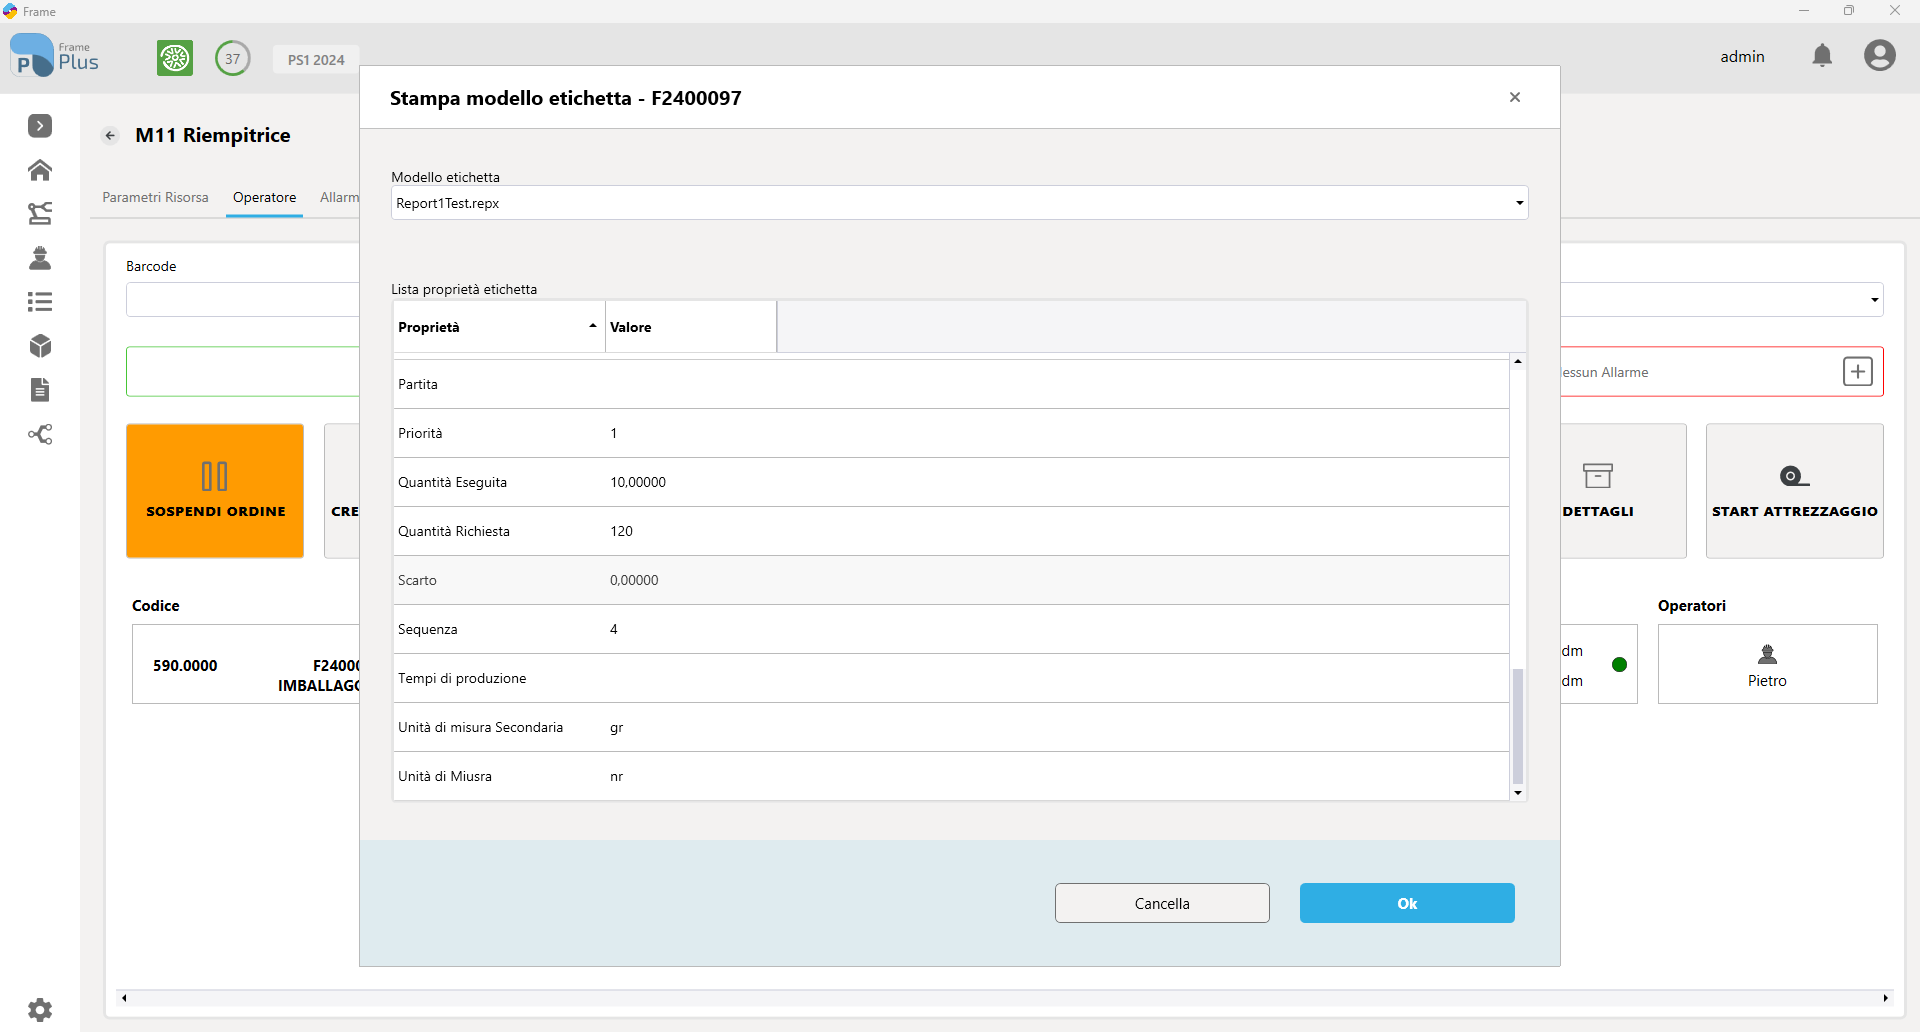
Task: Open the list icon in sidebar
Action: (x=40, y=302)
